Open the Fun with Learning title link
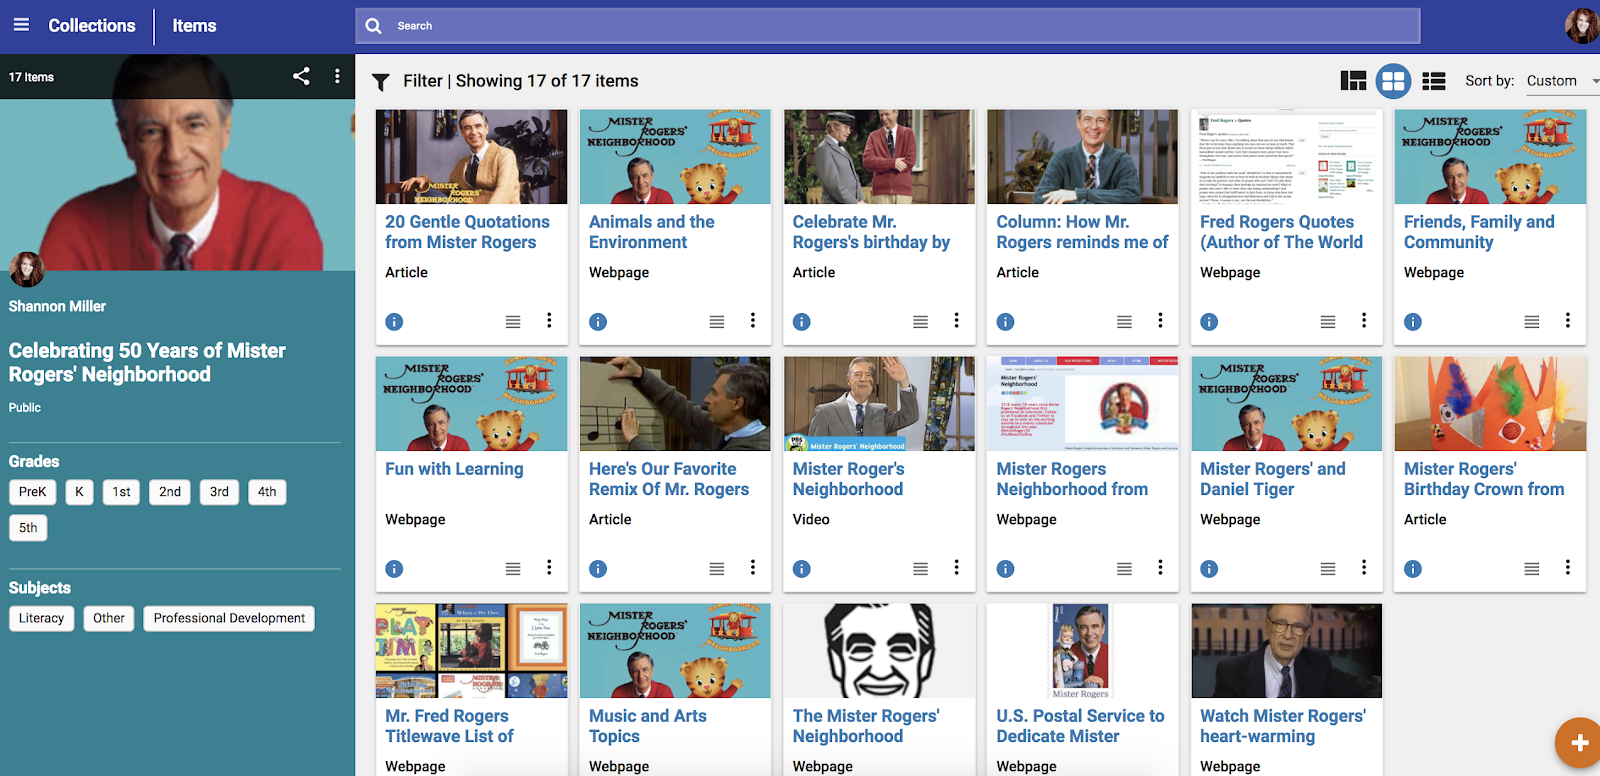 [x=454, y=469]
